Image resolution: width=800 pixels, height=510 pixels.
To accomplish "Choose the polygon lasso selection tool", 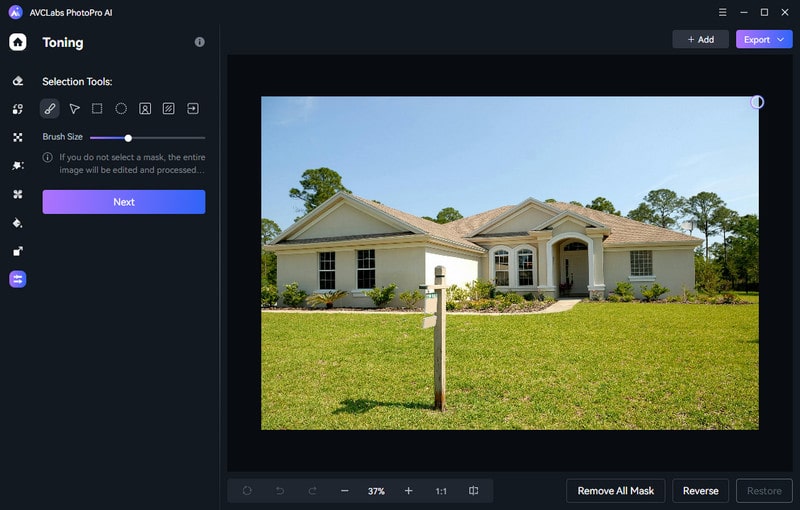I will click(x=74, y=108).
